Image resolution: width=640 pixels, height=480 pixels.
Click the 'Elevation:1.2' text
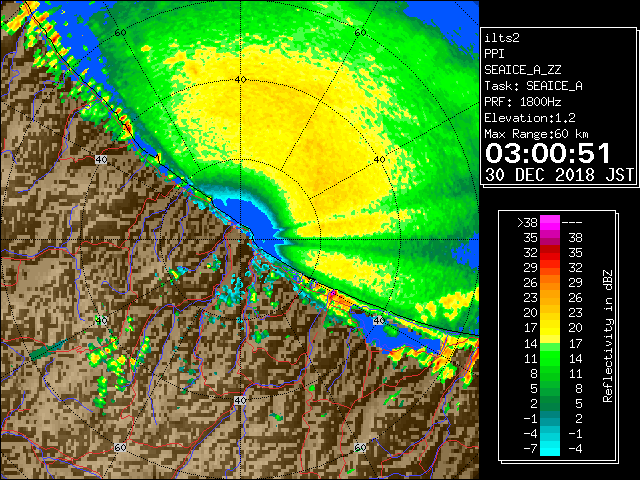click(x=530, y=118)
